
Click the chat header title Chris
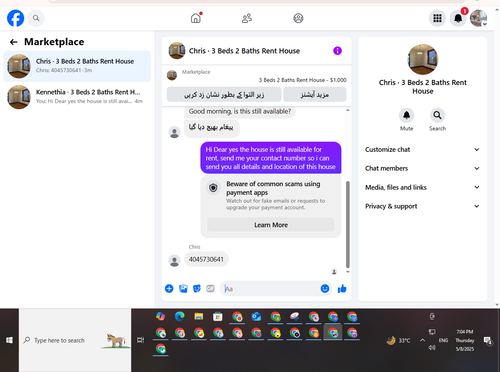click(244, 51)
